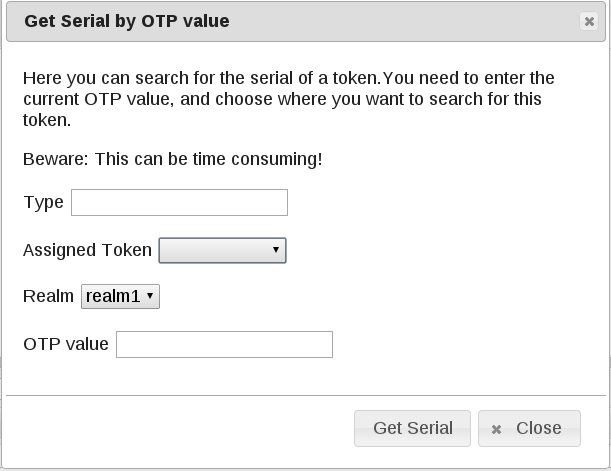611x471 pixels.
Task: Open the Assigned Token dropdown
Action: point(222,250)
